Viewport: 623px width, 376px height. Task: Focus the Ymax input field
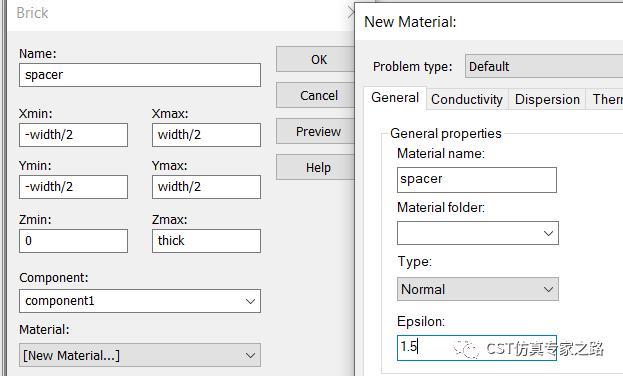click(x=206, y=187)
